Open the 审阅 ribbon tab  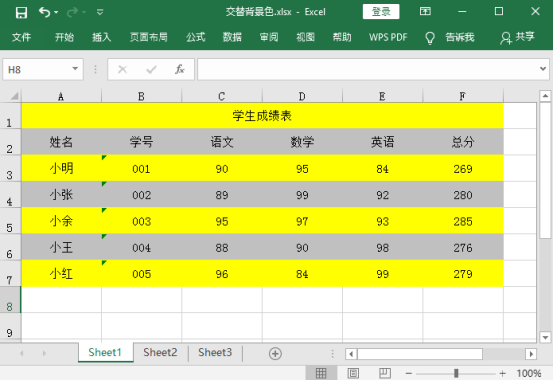[269, 37]
